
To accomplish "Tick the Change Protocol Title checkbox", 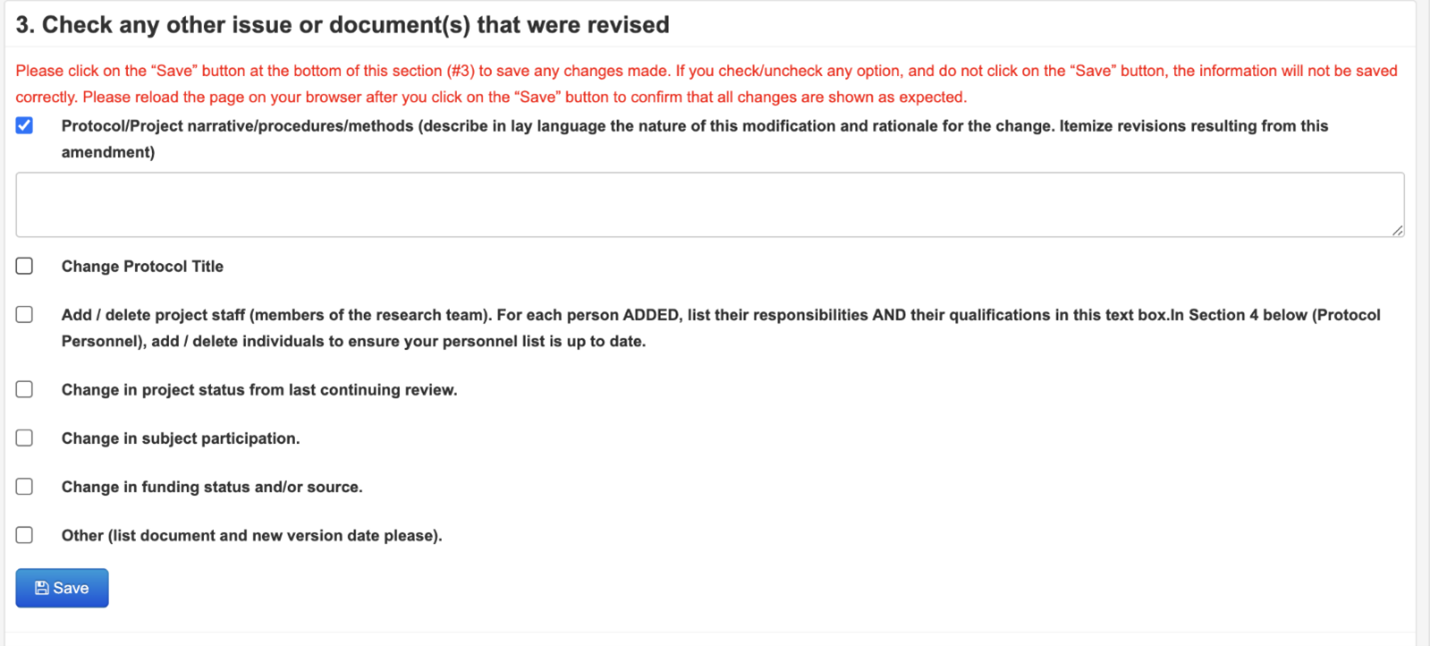I will [x=24, y=266].
